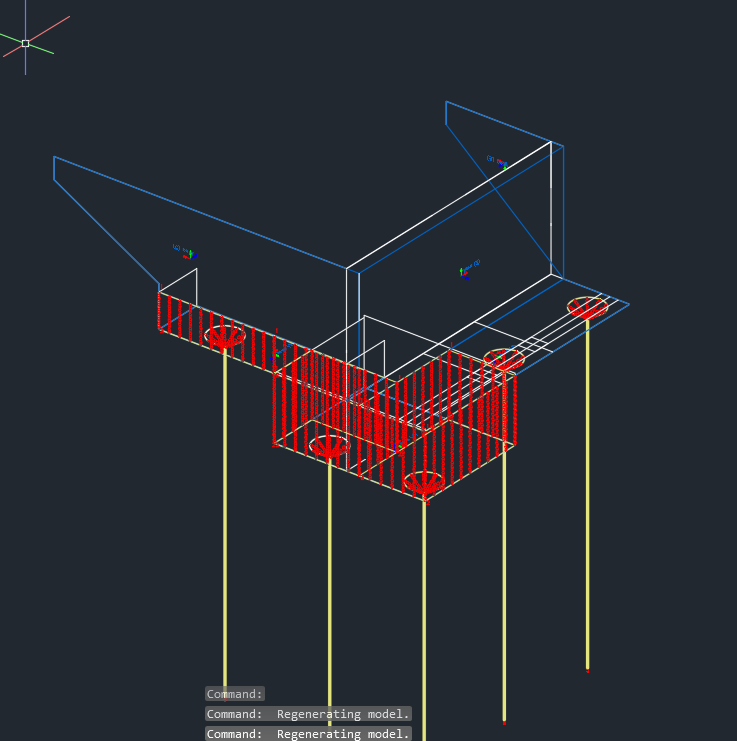Pick the far-right red pile head circle
Screen dimensions: 737x741
tap(587, 307)
